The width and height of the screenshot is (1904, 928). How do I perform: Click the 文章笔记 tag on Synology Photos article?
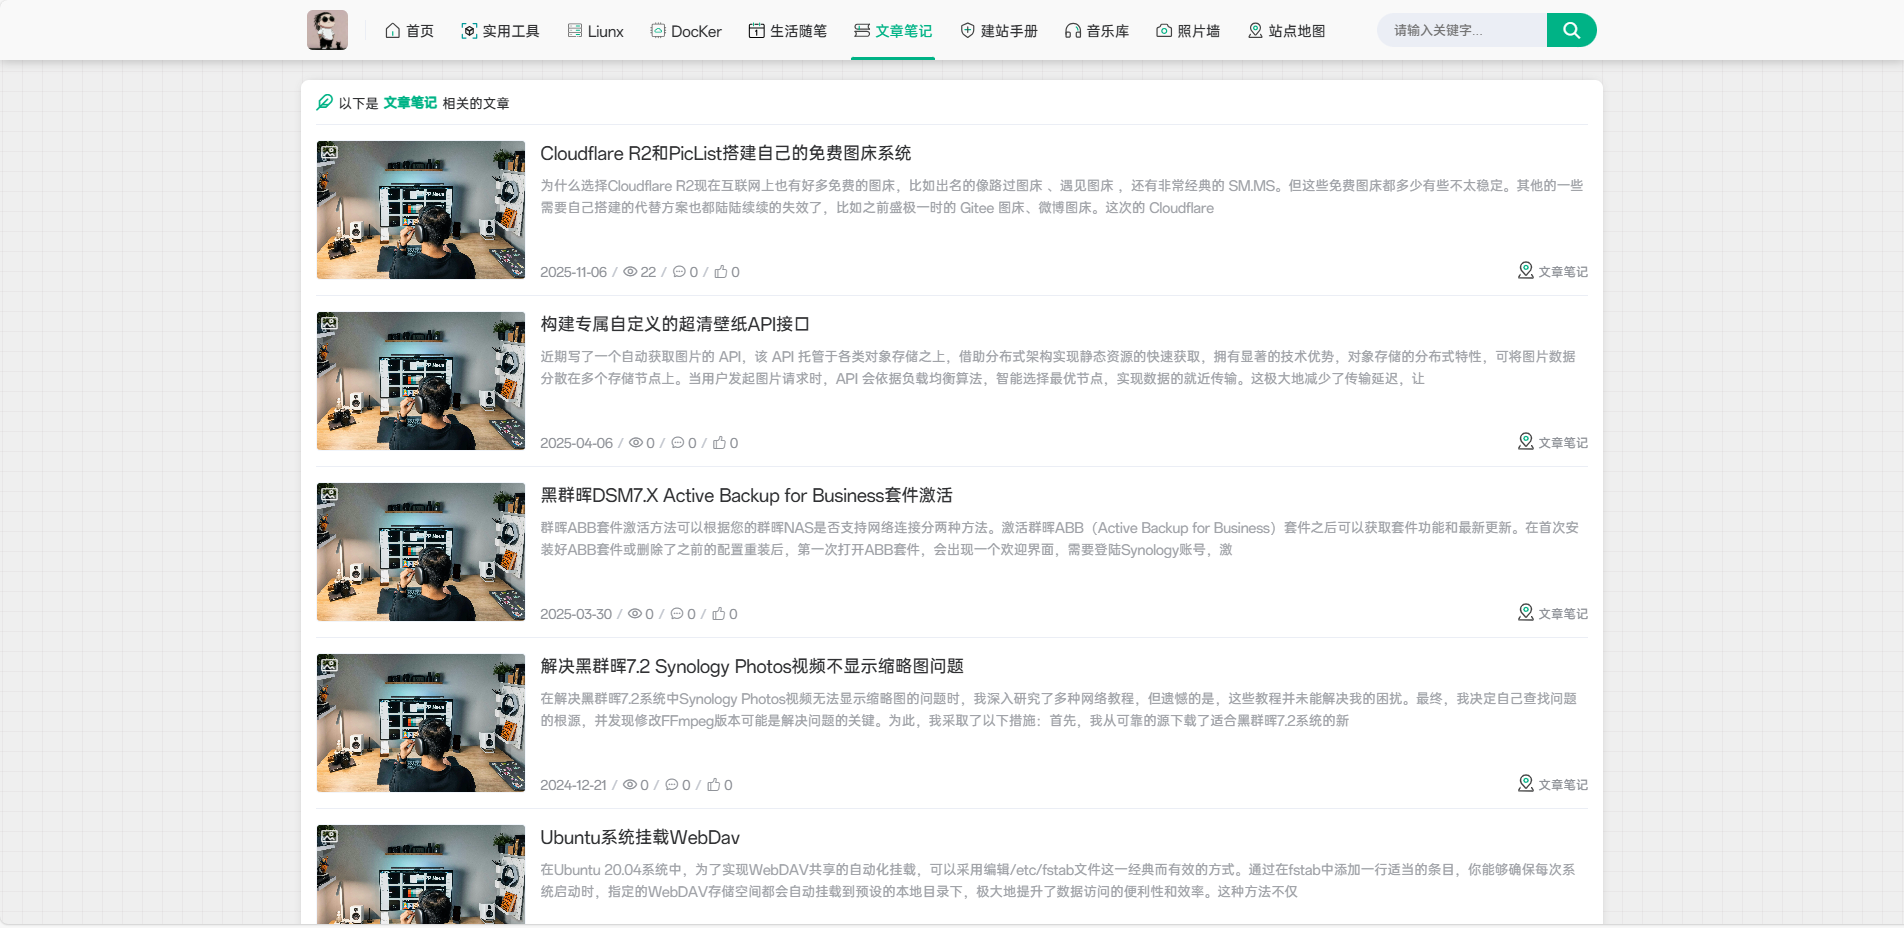1562,785
